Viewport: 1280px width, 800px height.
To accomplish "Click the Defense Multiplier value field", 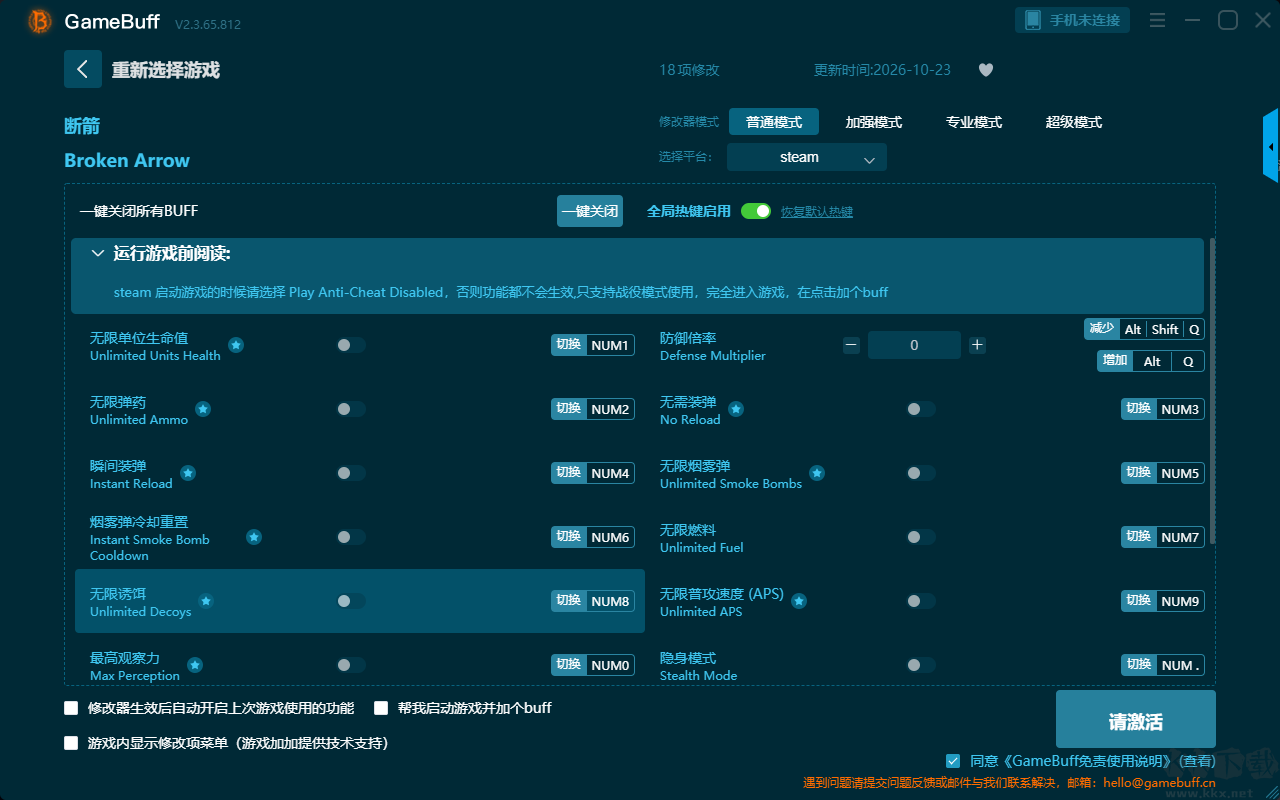I will pos(914,345).
